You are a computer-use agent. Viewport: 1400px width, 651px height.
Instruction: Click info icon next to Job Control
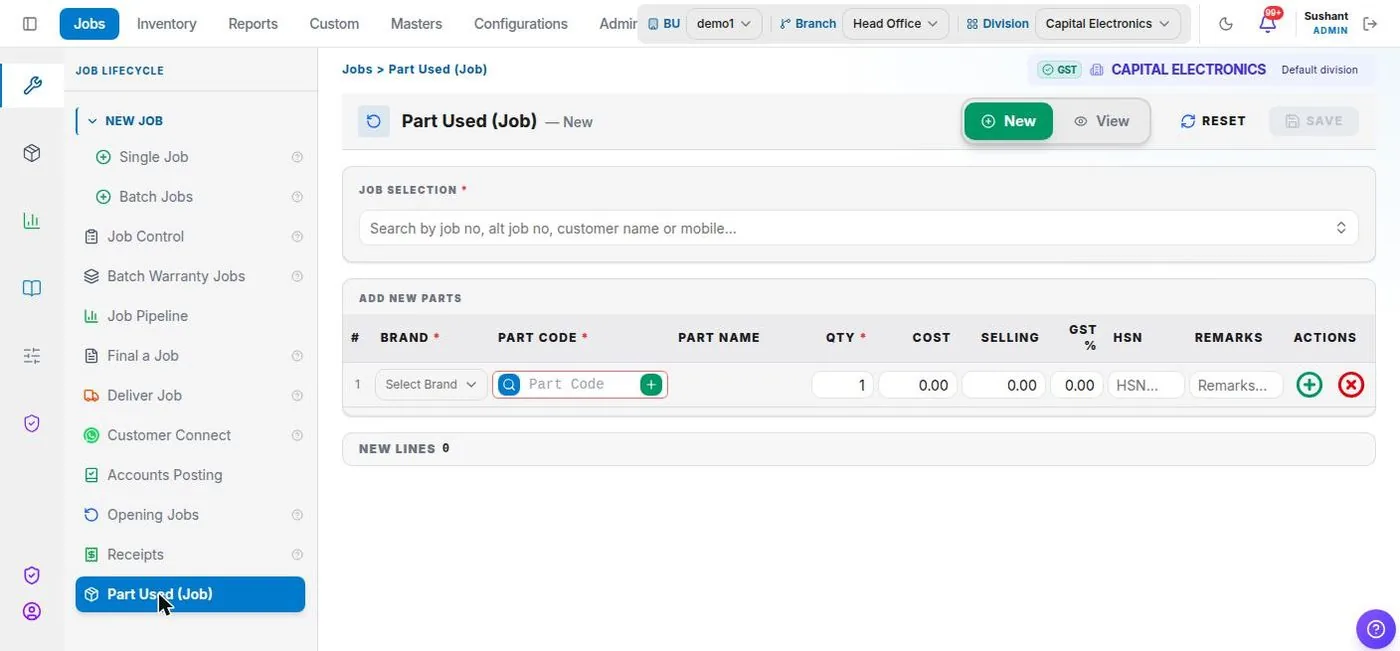pyautogui.click(x=297, y=237)
